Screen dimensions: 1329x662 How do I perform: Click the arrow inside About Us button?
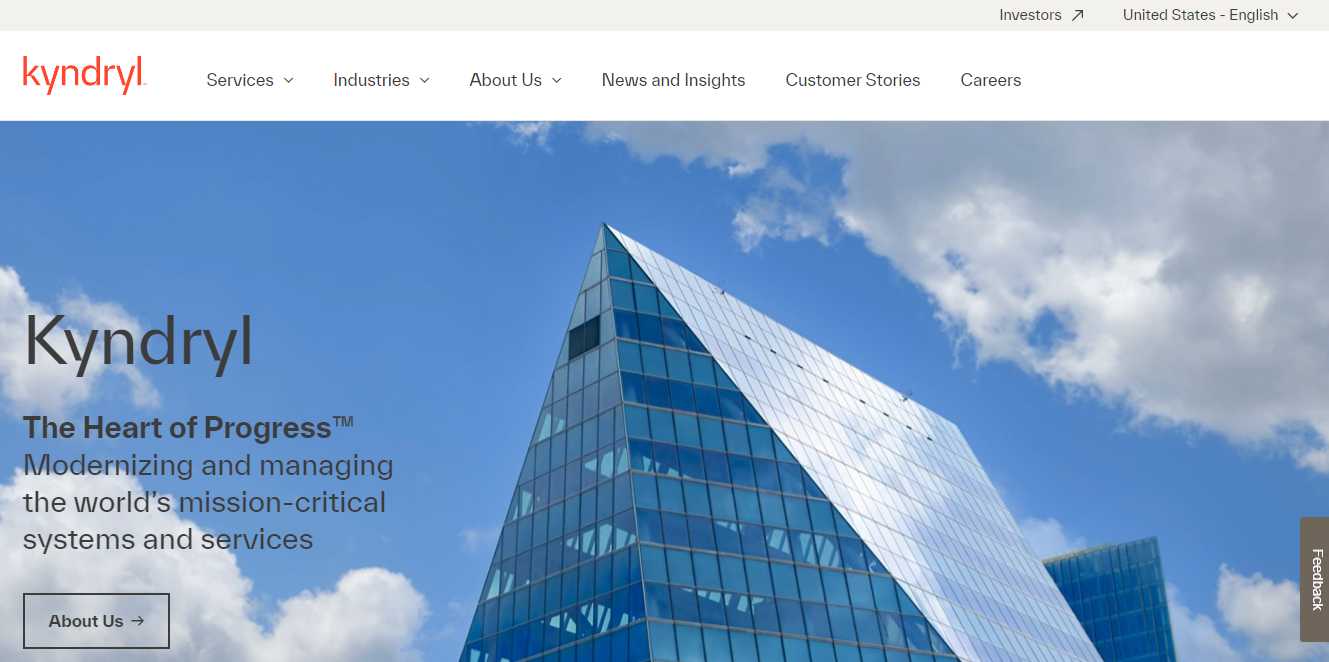tap(138, 621)
